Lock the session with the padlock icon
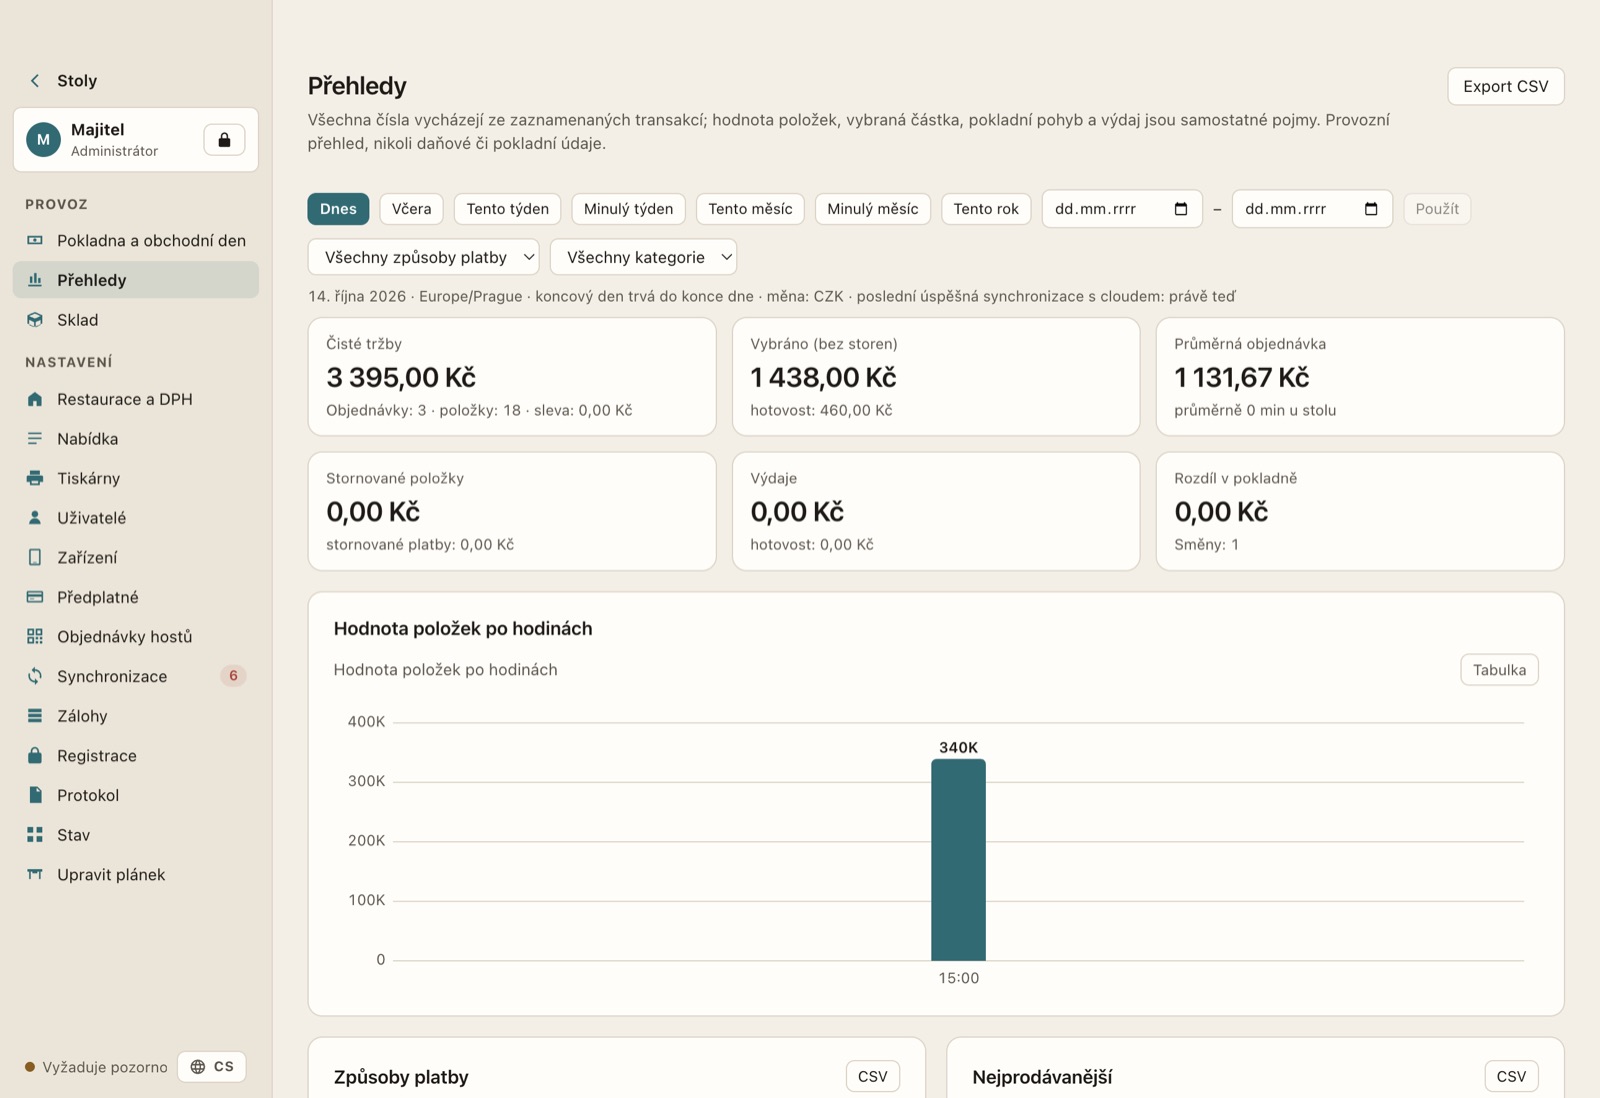Image resolution: width=1600 pixels, height=1098 pixels. 224,140
